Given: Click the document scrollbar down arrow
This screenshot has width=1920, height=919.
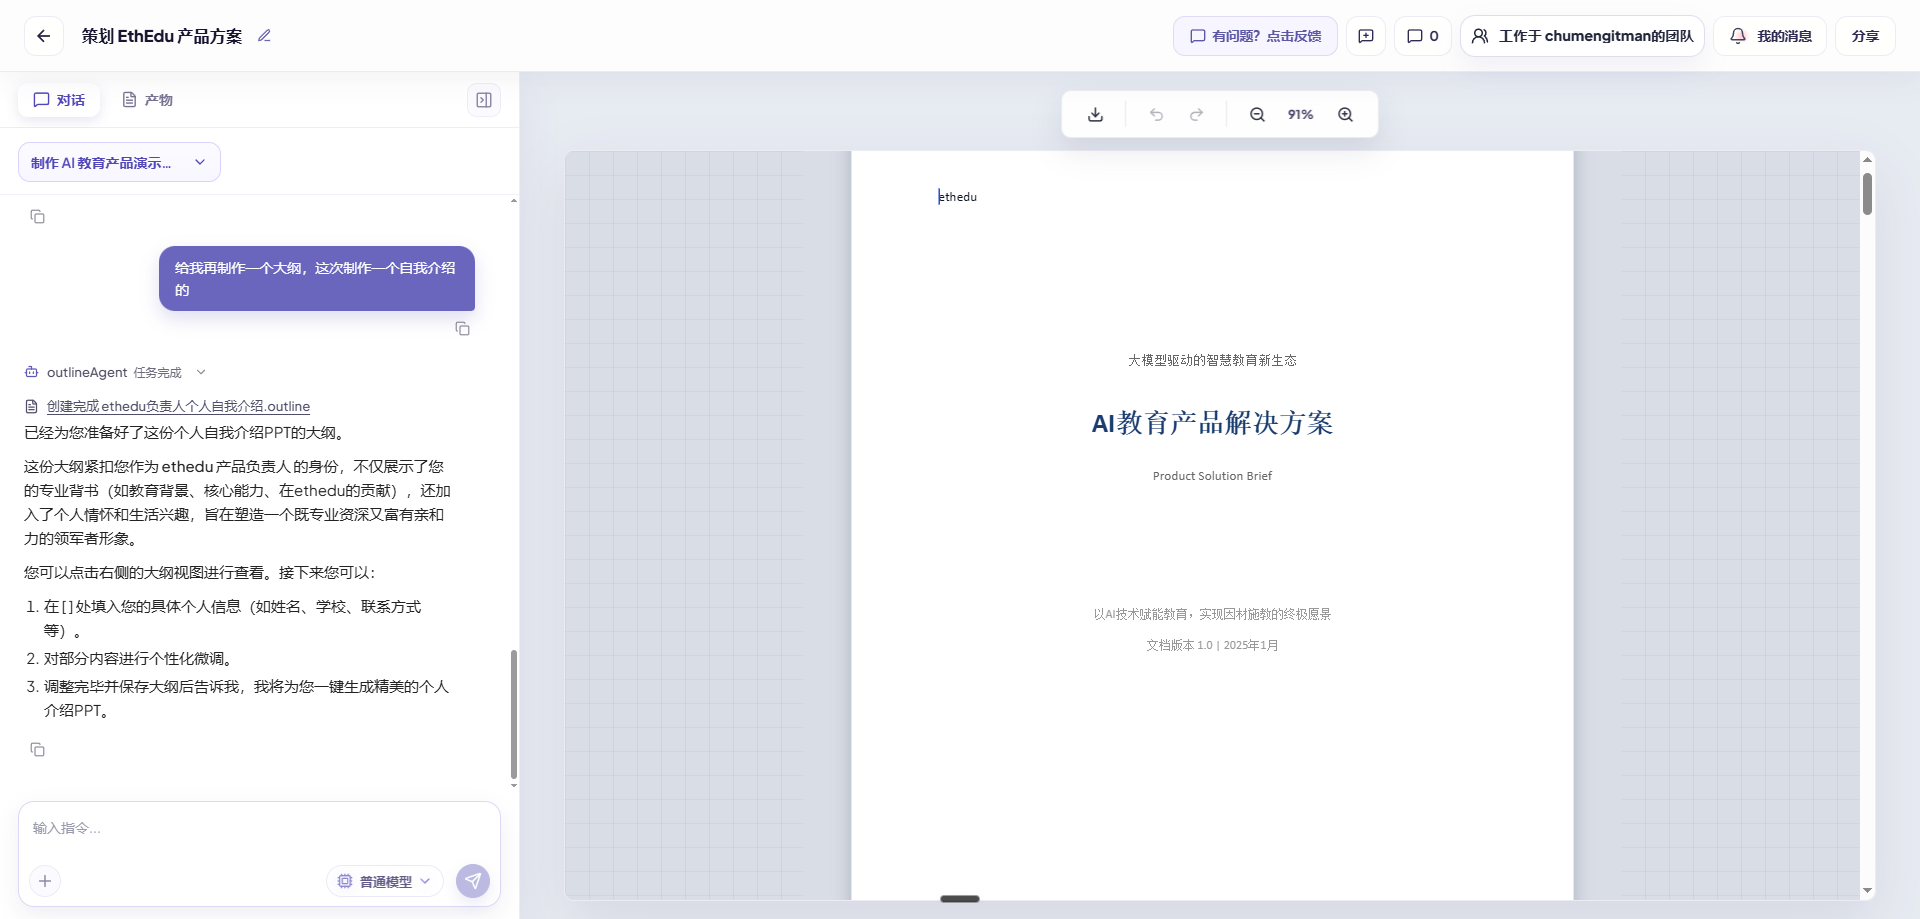Looking at the screenshot, I should 1867,891.
